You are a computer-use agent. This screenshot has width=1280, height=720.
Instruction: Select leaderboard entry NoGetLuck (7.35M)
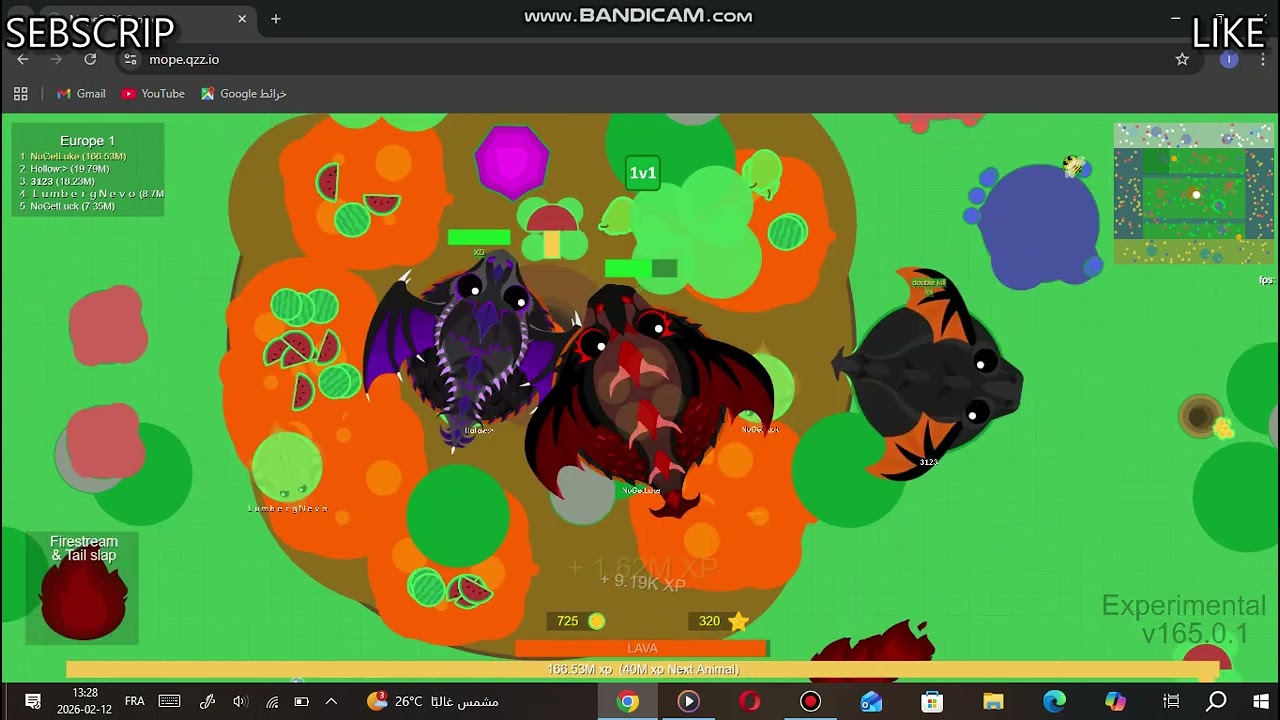[68, 206]
